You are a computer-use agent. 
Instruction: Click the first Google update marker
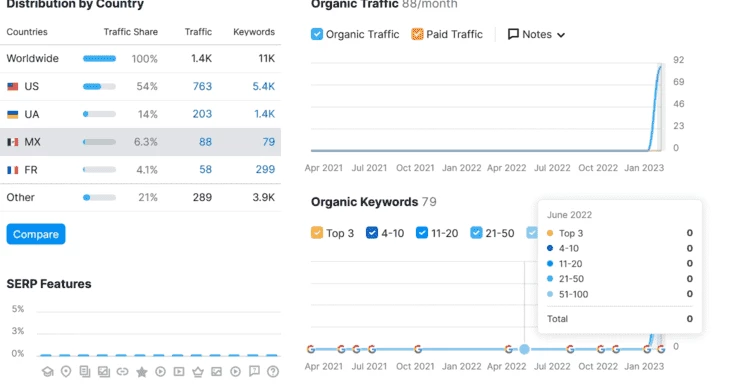click(311, 349)
